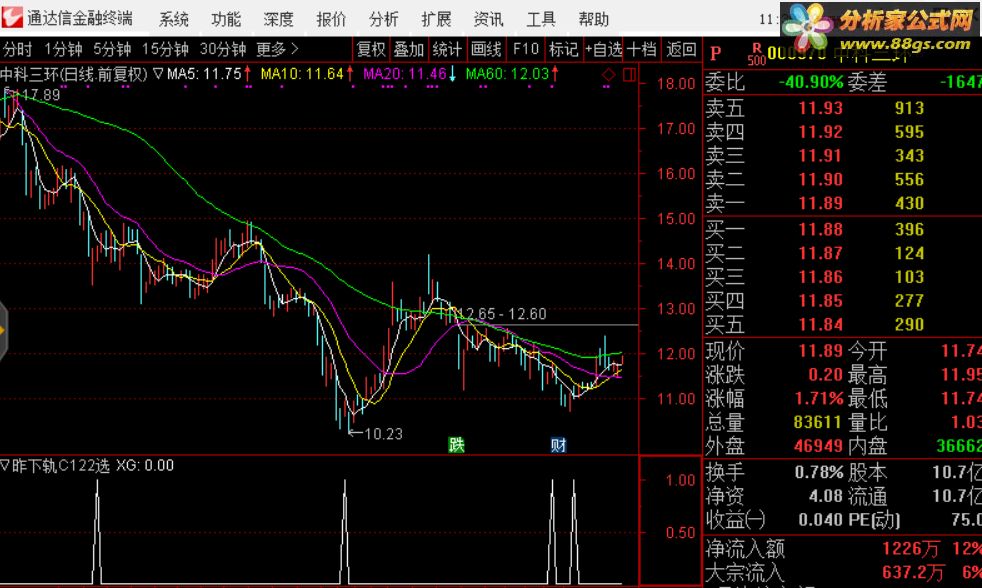Click the 涨幅 value 1.71%

pos(819,398)
